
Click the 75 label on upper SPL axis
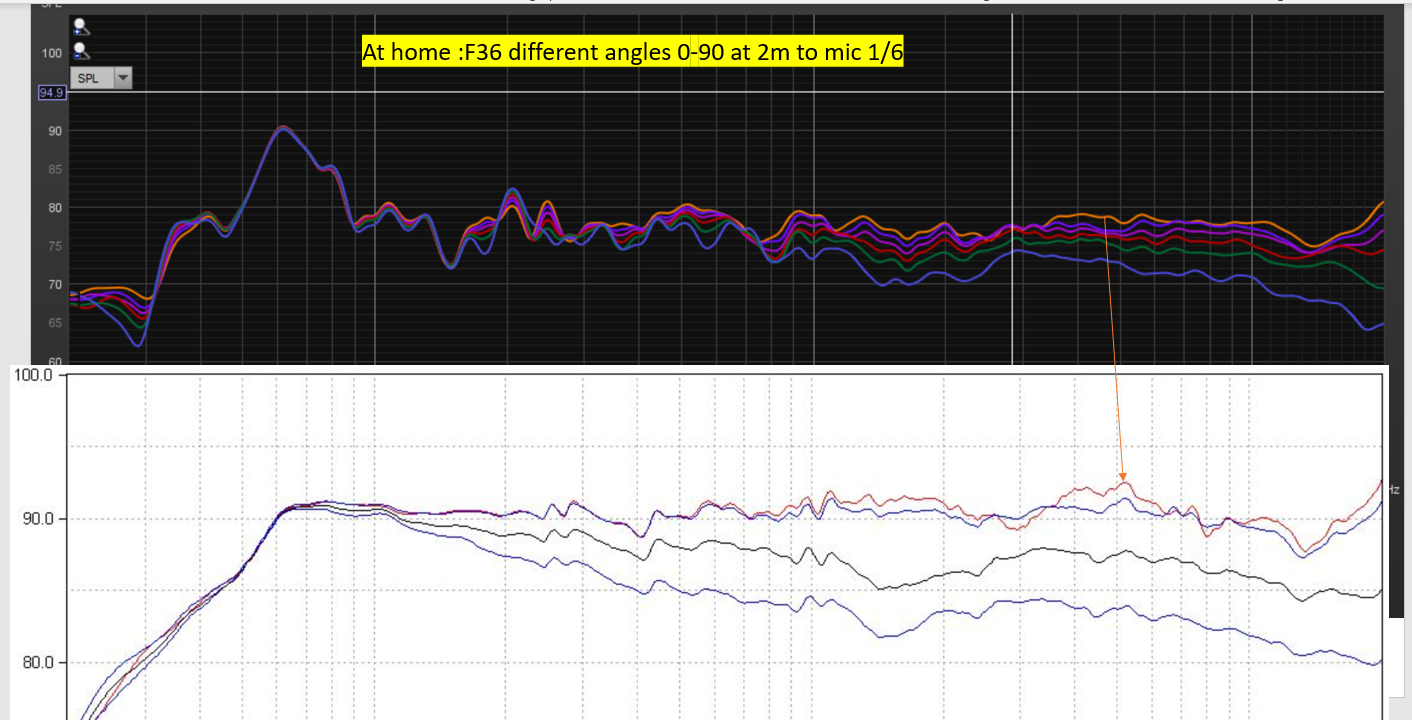pos(55,246)
